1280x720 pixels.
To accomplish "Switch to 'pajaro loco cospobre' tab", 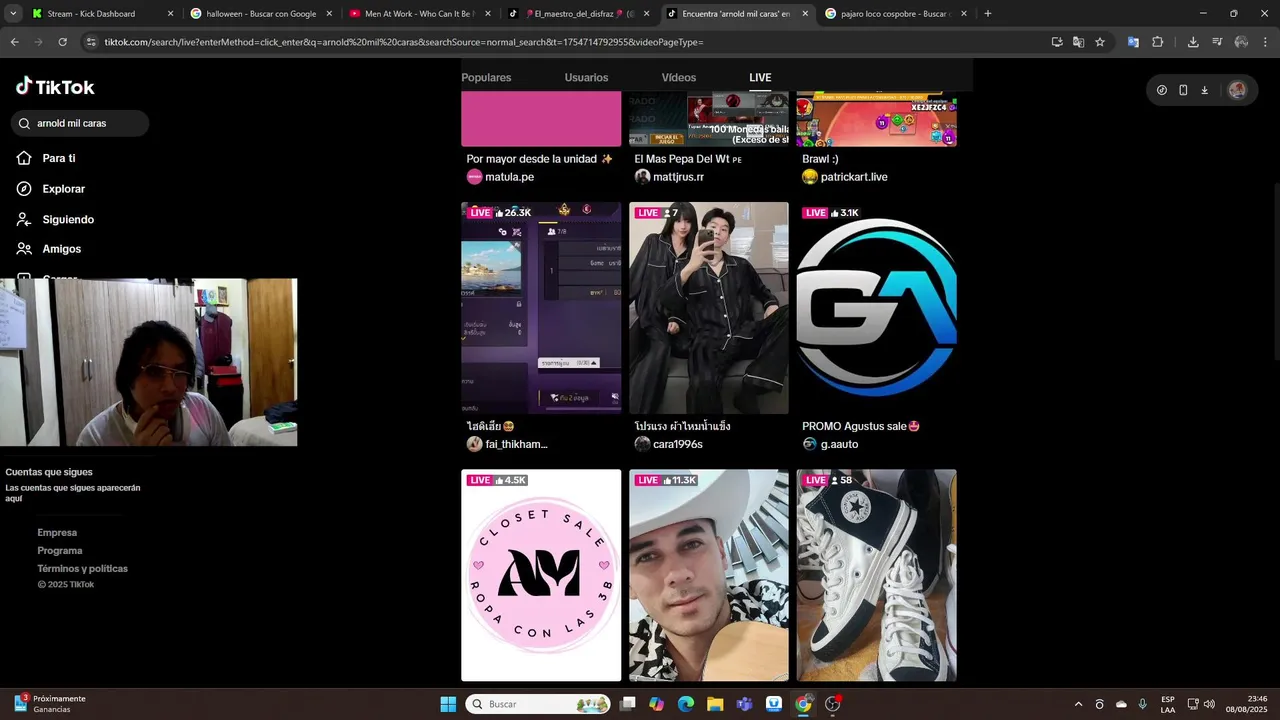I will (895, 14).
